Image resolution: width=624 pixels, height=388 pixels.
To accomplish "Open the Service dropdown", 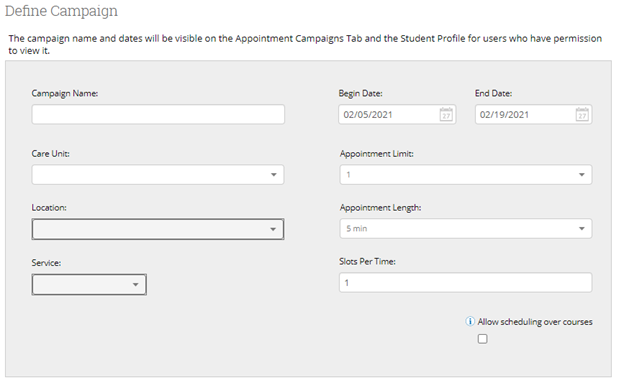I will click(x=89, y=285).
